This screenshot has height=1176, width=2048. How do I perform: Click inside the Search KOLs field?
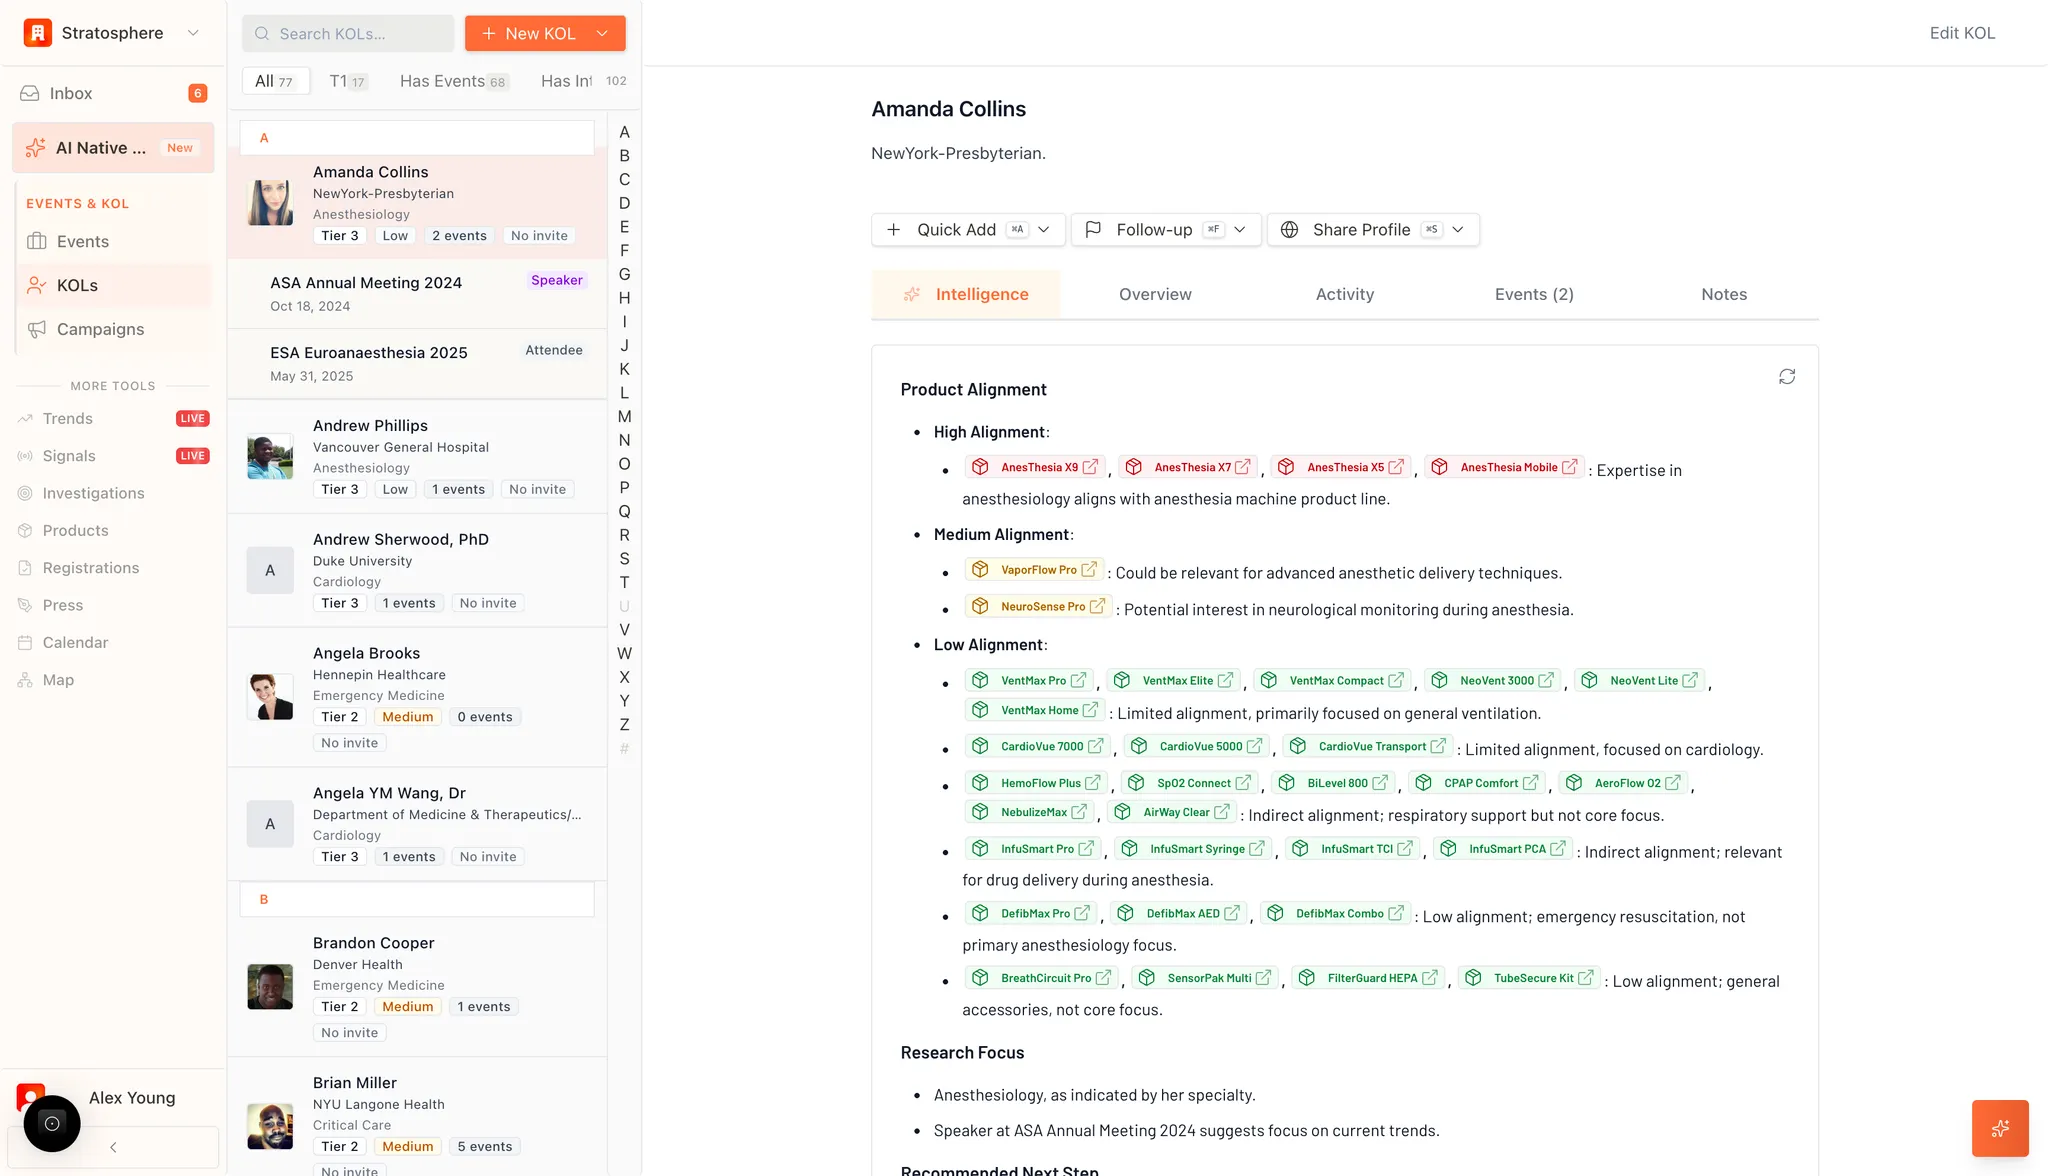pos(348,33)
